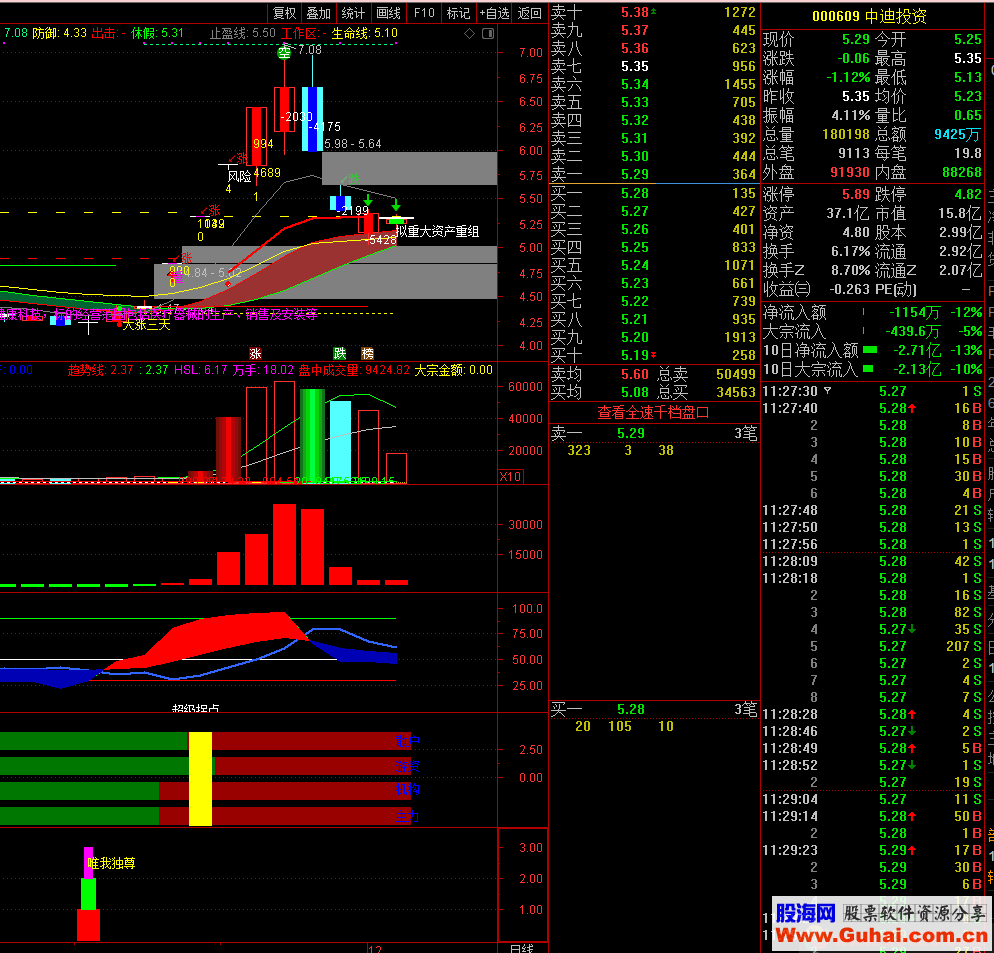Click the 总买 value 34563
The height and width of the screenshot is (953, 994).
click(736, 392)
